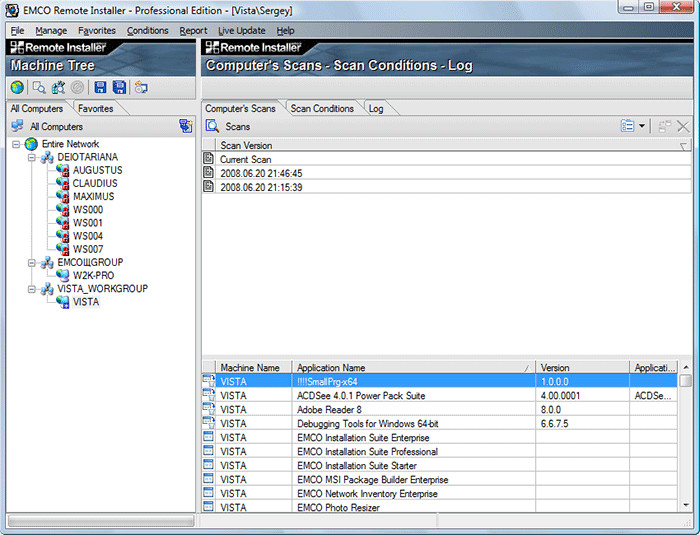This screenshot has height=535, width=700.
Task: Click the delete scan X icon in Scans bar
Action: pyautogui.click(x=683, y=126)
